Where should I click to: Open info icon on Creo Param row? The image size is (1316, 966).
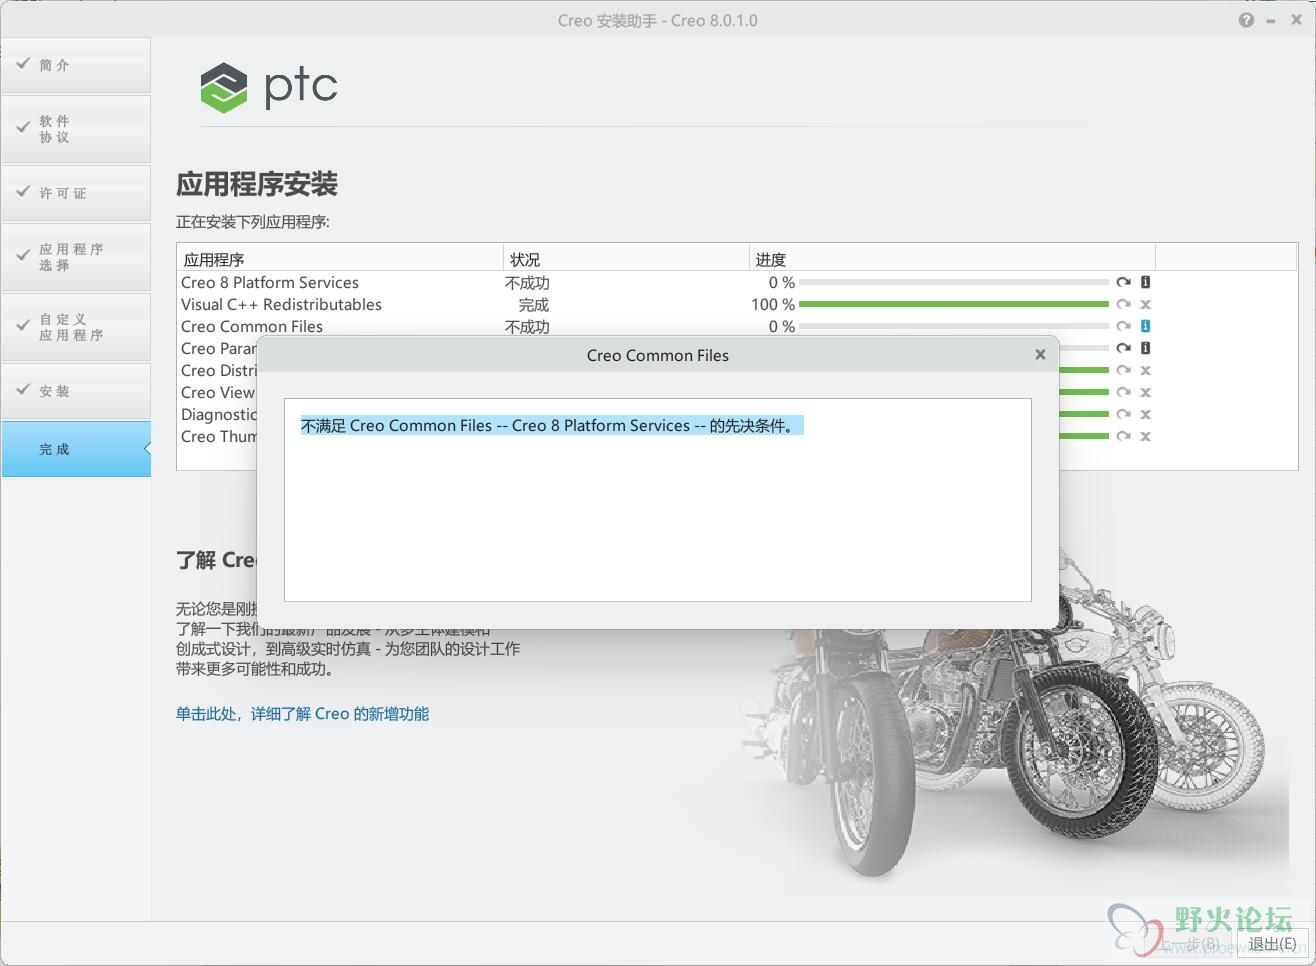(1146, 348)
